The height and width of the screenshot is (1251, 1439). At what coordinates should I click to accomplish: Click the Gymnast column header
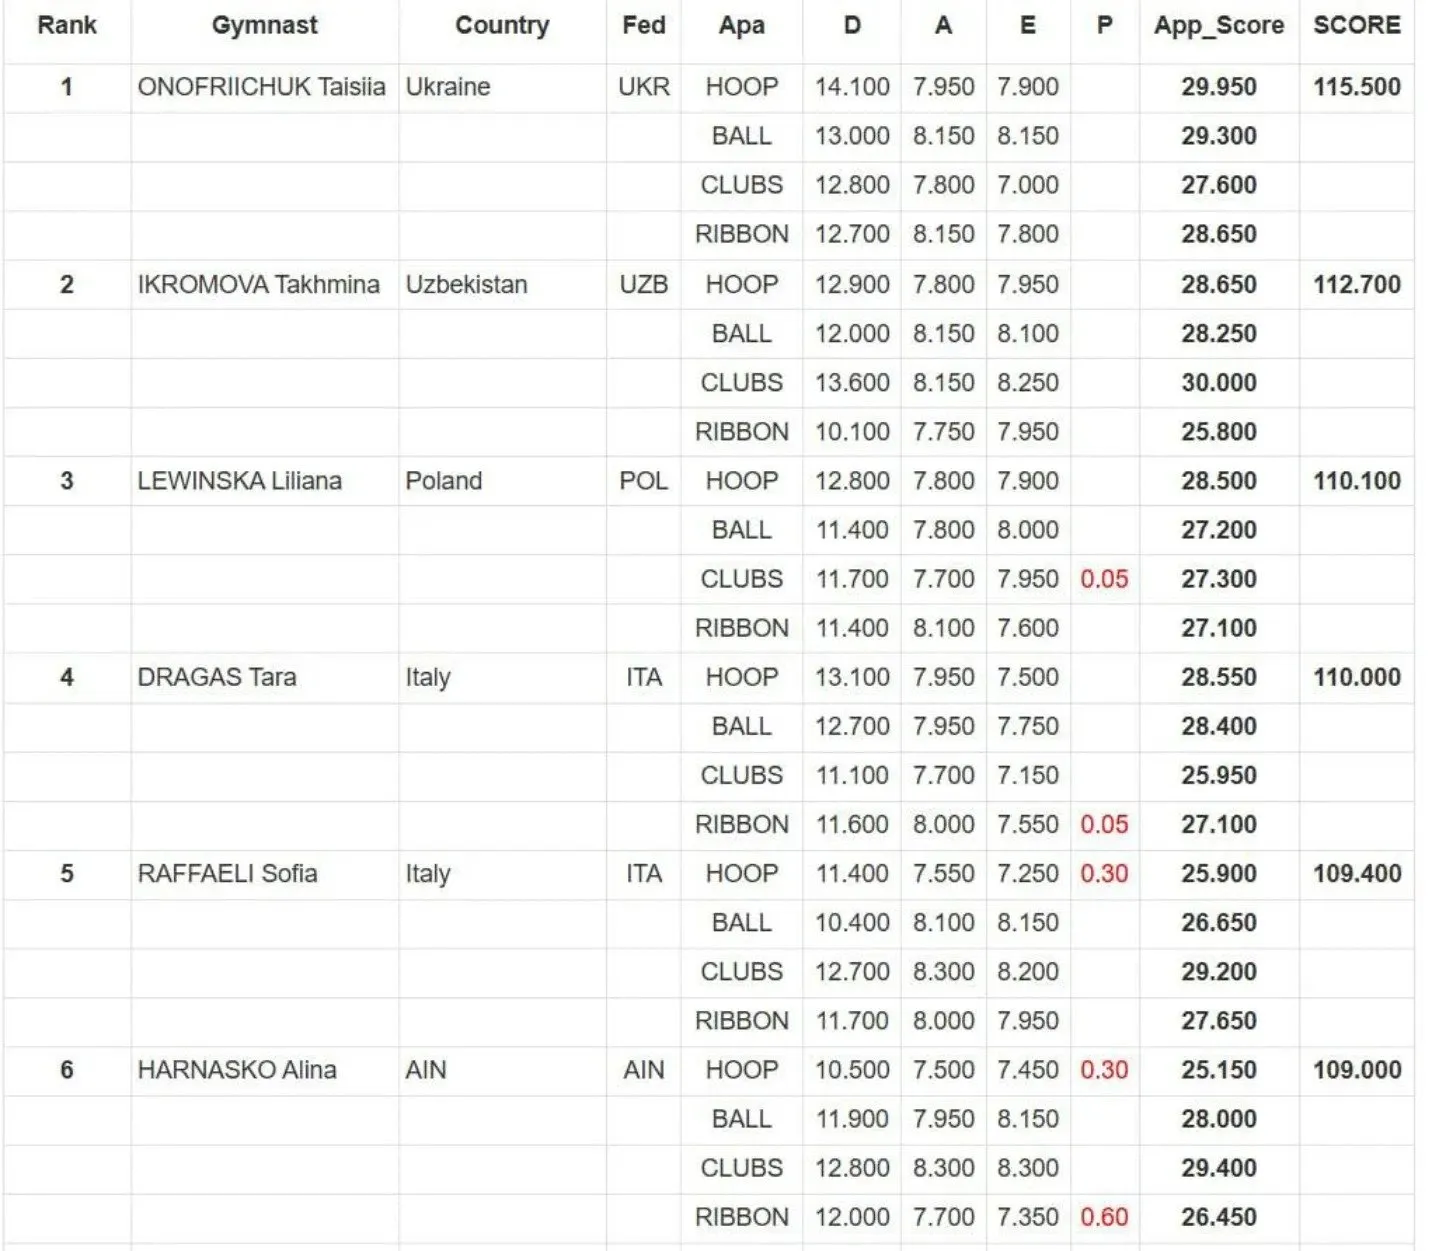[x=264, y=26]
